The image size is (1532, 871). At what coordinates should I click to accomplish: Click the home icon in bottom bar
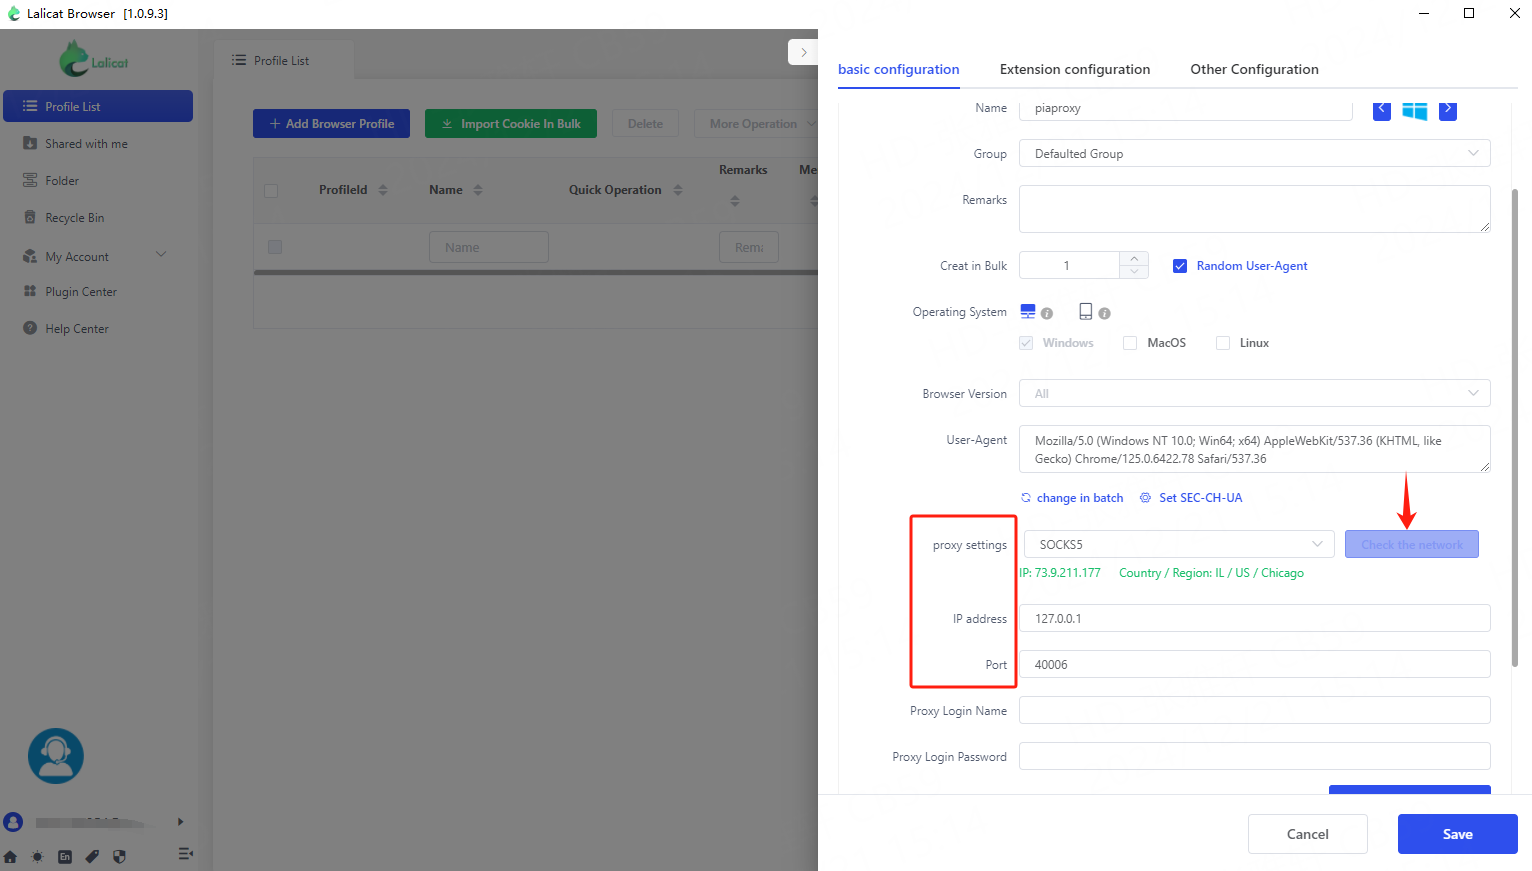[11, 857]
